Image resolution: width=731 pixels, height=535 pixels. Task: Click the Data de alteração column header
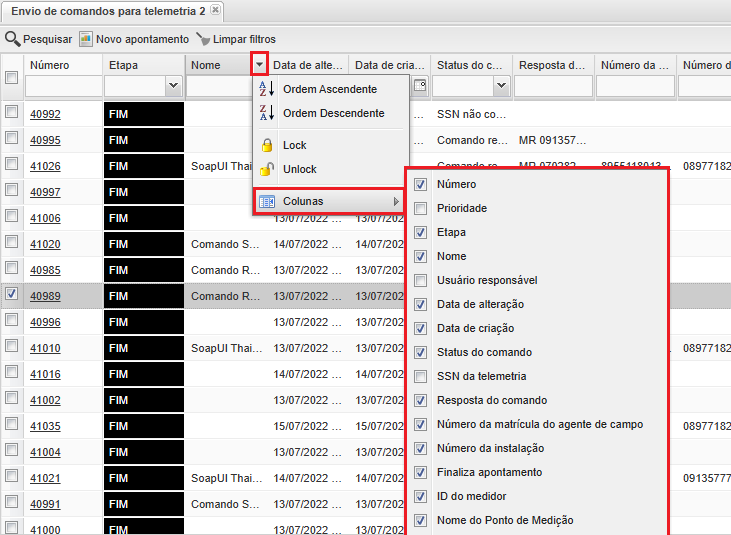[308, 65]
